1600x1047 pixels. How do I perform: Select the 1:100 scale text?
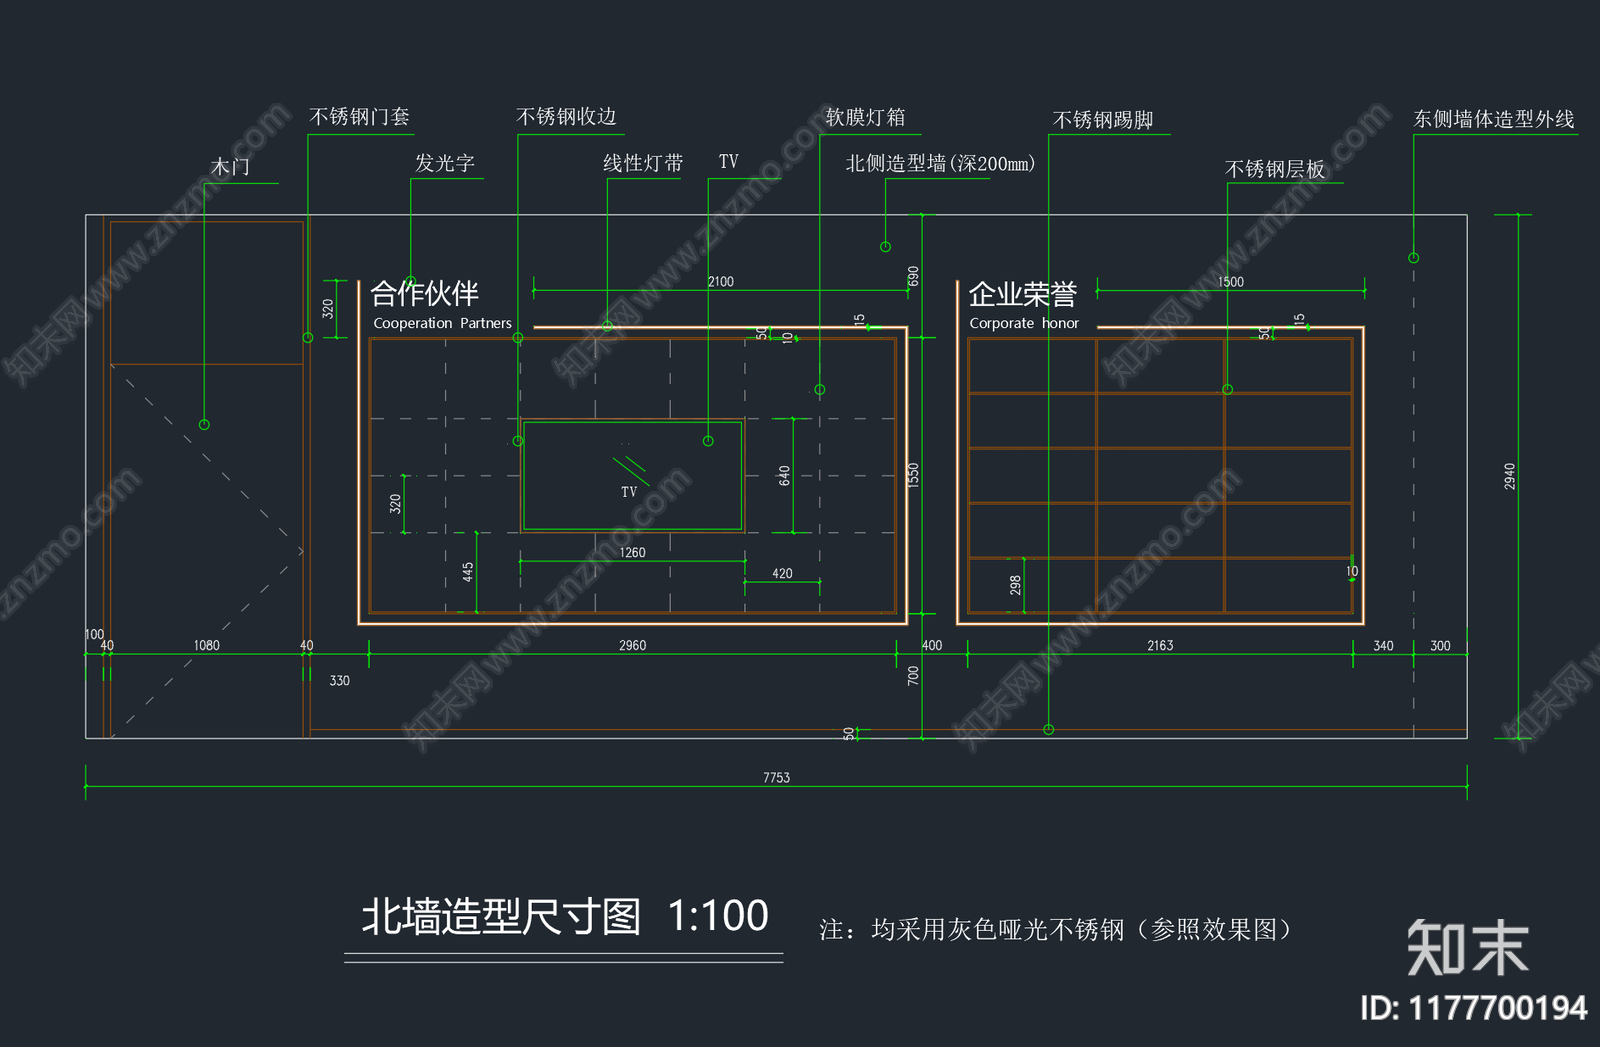pyautogui.click(x=718, y=915)
